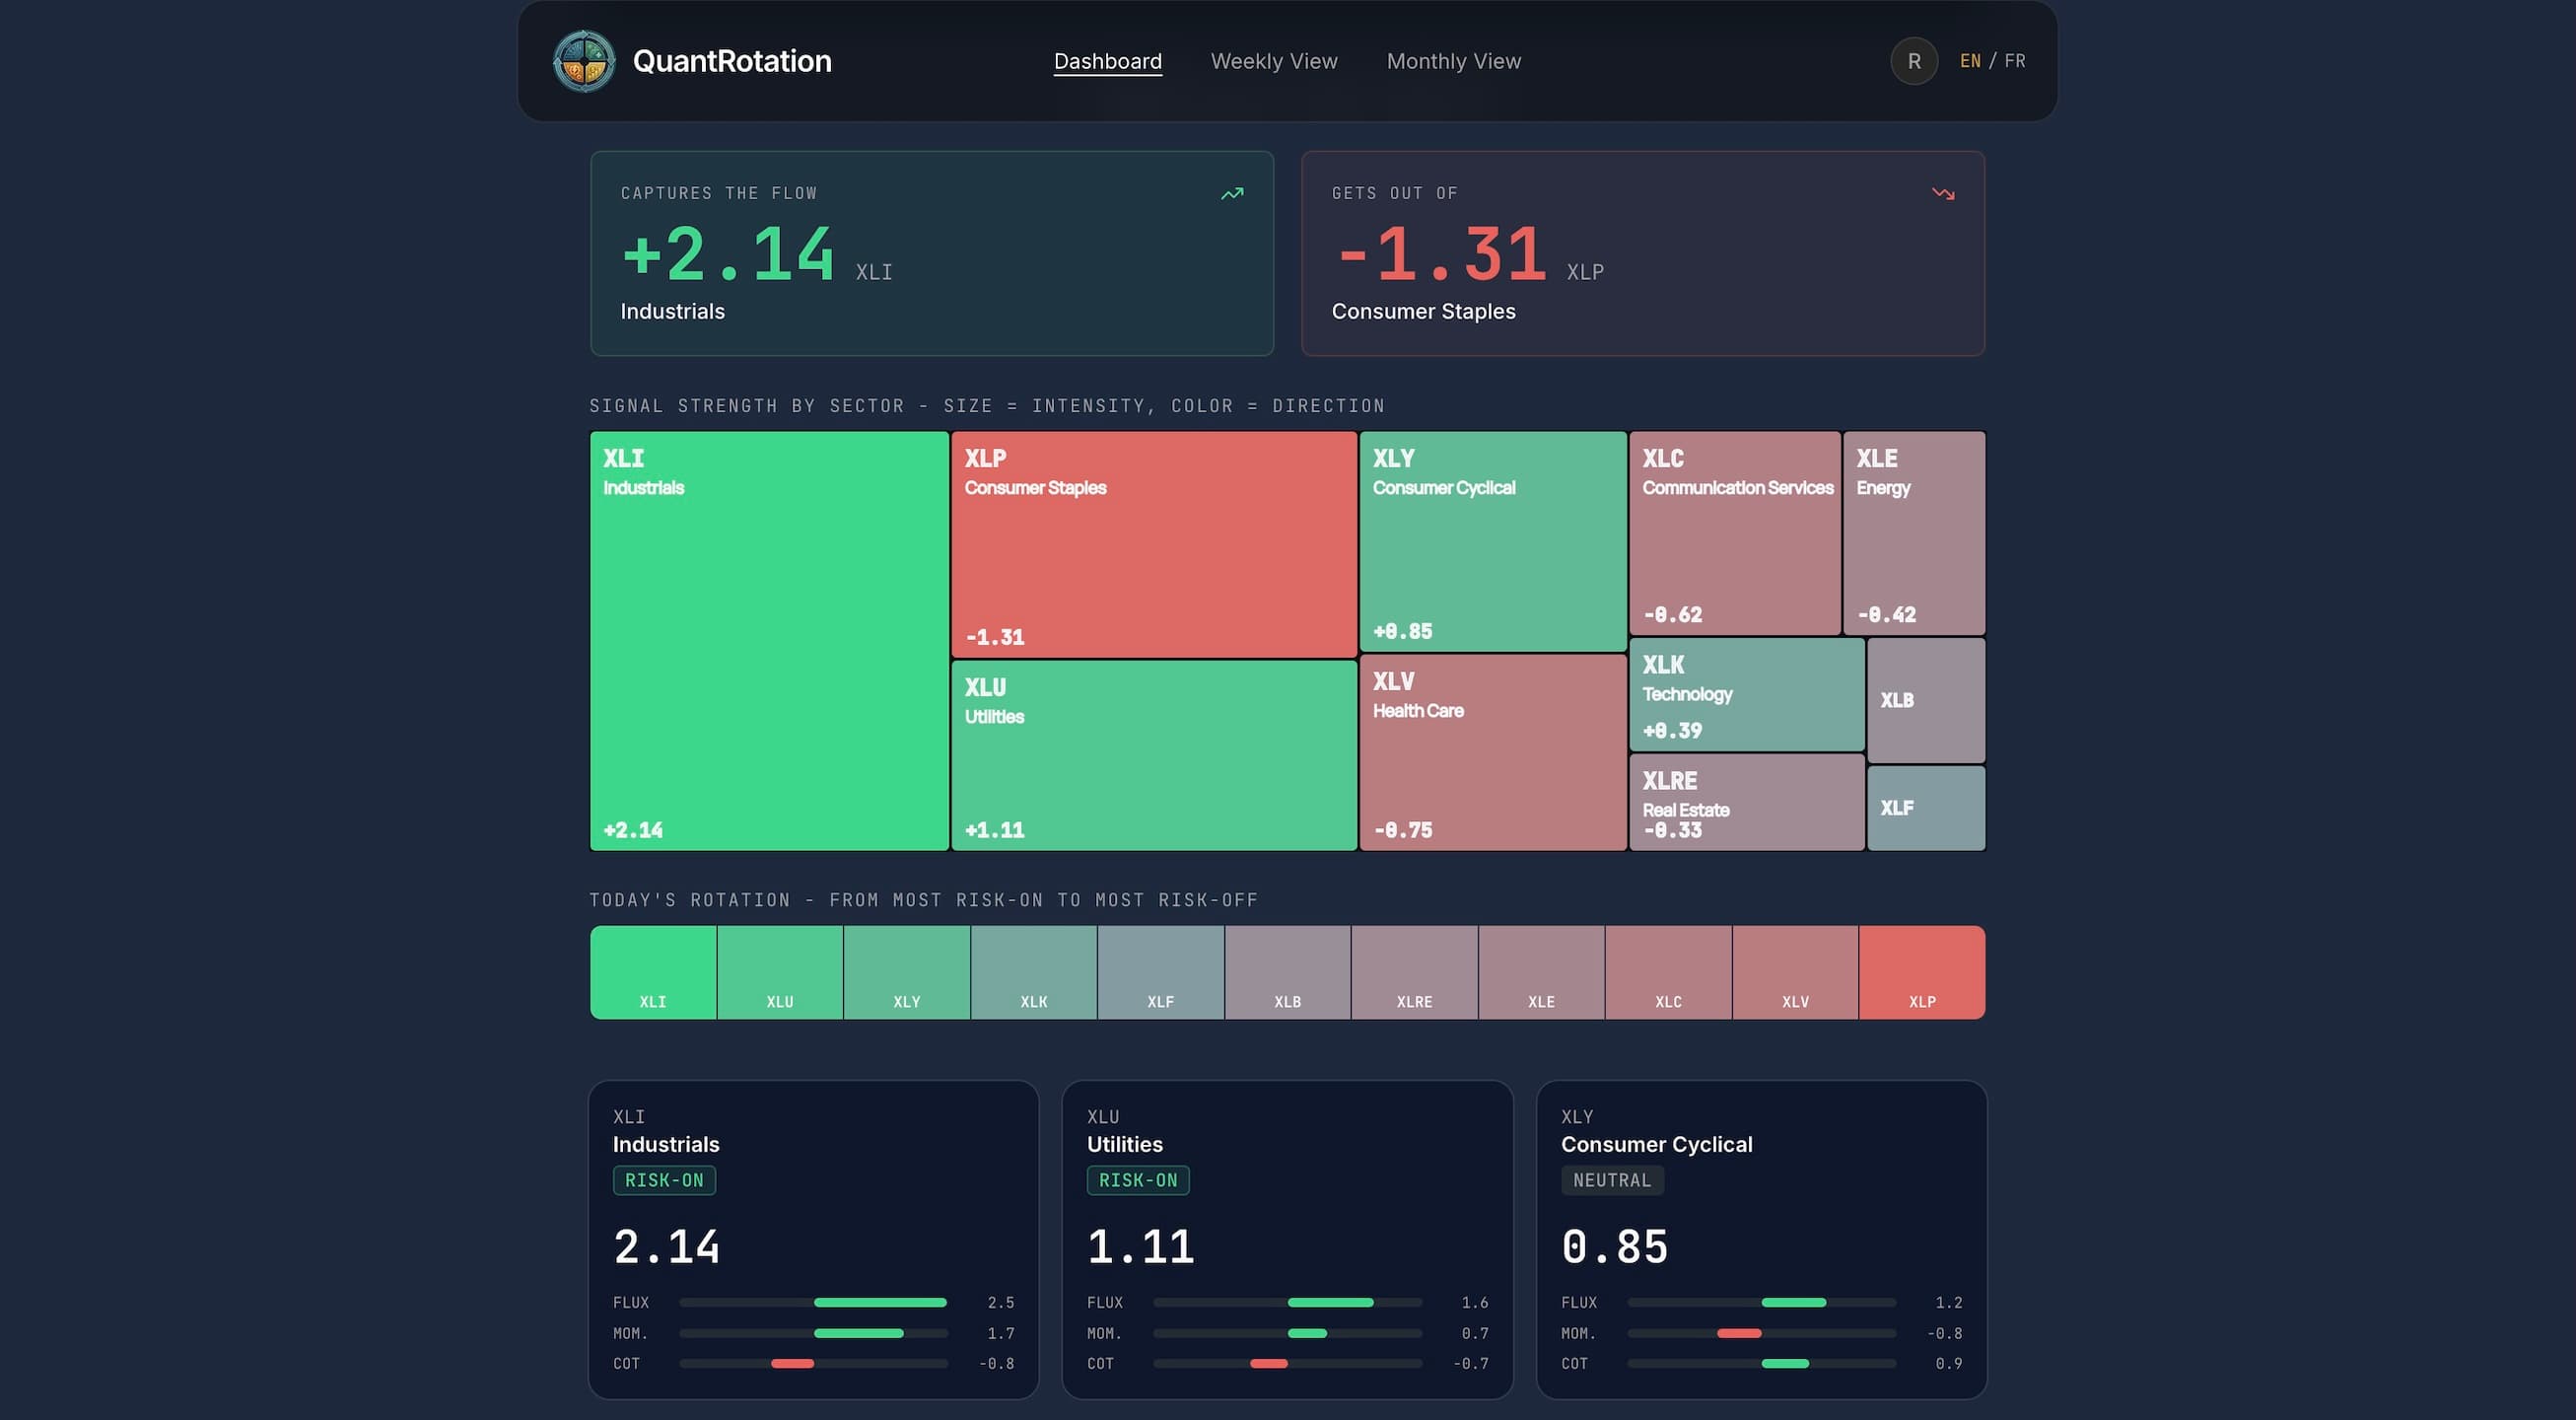Click the NEUTRAL badge on Consumer Cyclical card
Image resolution: width=2576 pixels, height=1420 pixels.
pyautogui.click(x=1612, y=1180)
